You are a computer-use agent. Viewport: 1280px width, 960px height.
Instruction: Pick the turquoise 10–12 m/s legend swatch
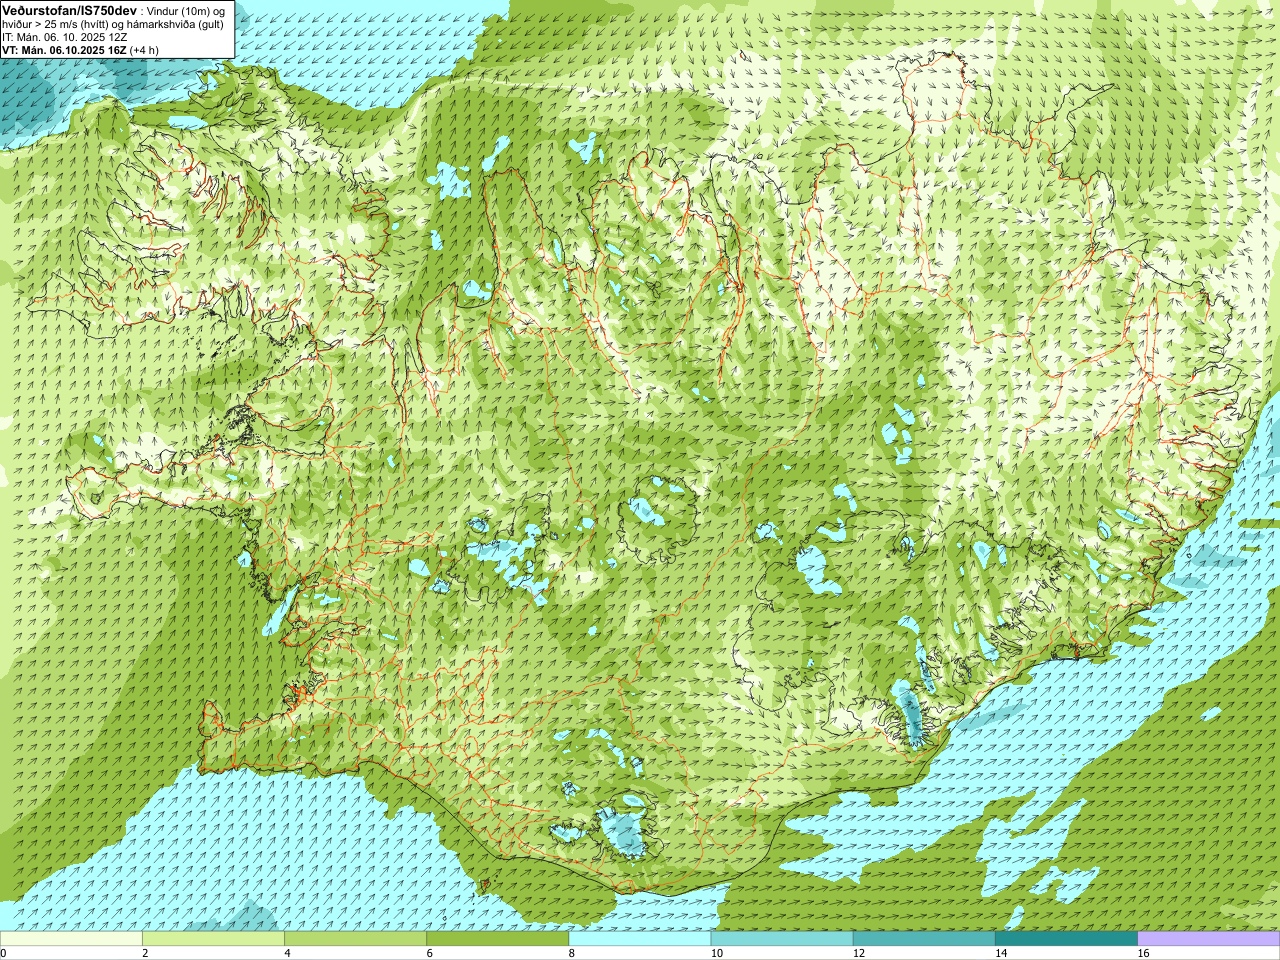[782, 939]
